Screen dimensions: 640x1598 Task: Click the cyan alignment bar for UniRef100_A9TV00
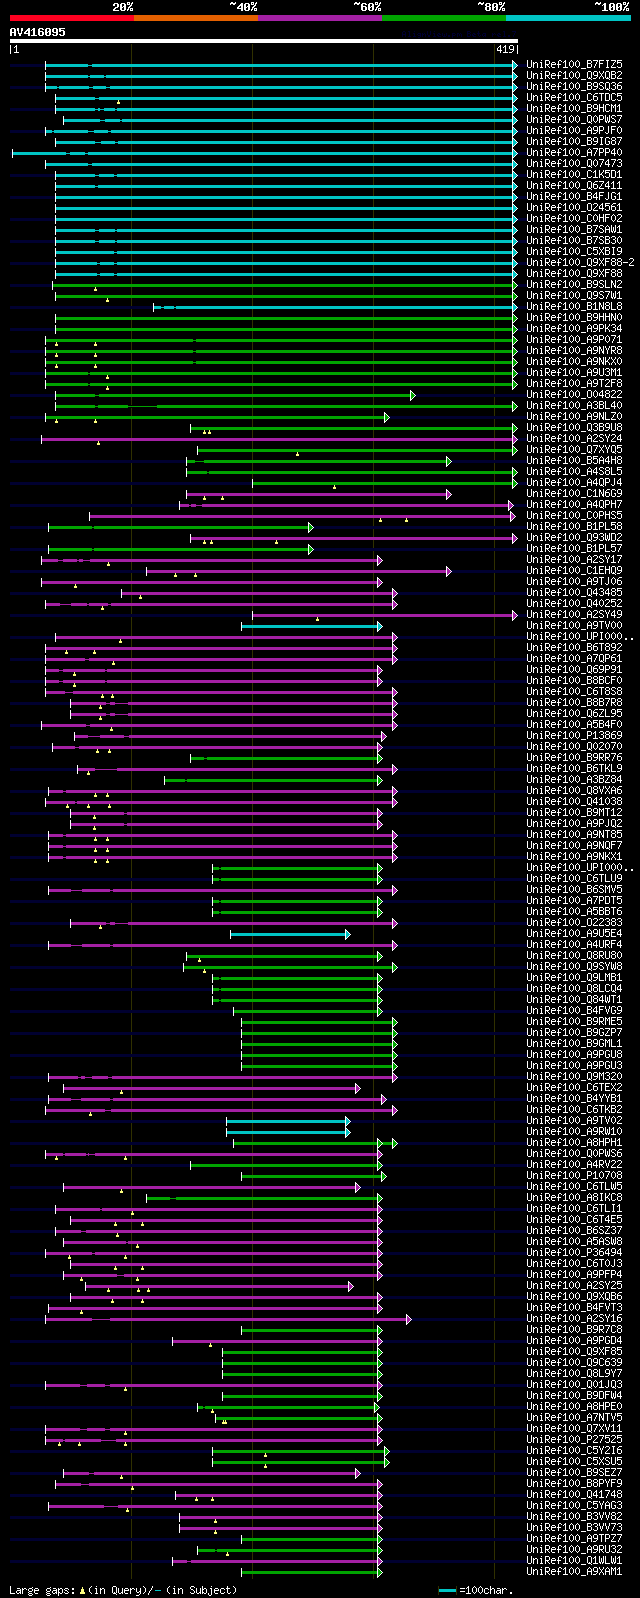[311, 626]
